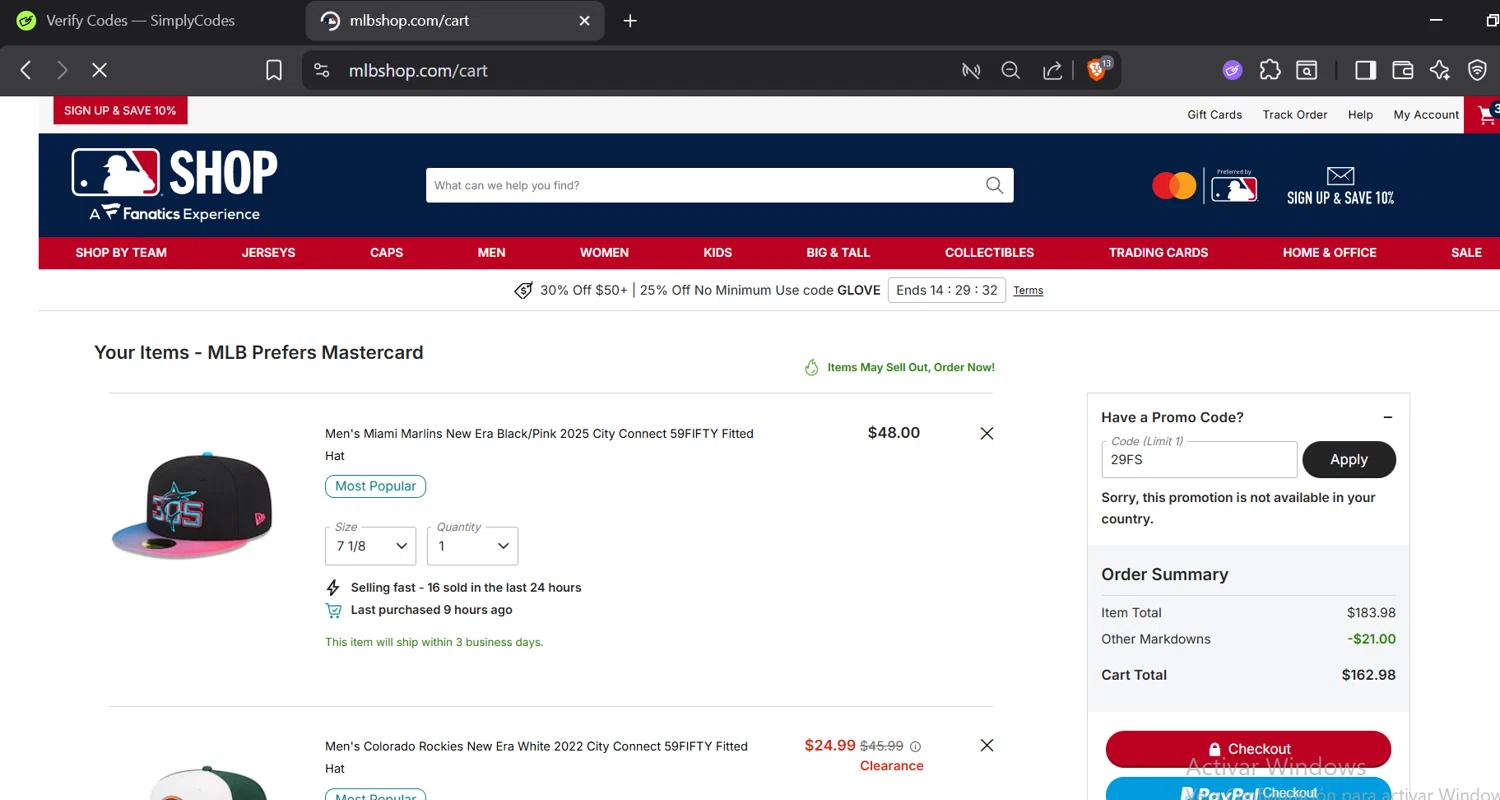
Task: Open the JERSEYS menu
Action: tap(268, 253)
